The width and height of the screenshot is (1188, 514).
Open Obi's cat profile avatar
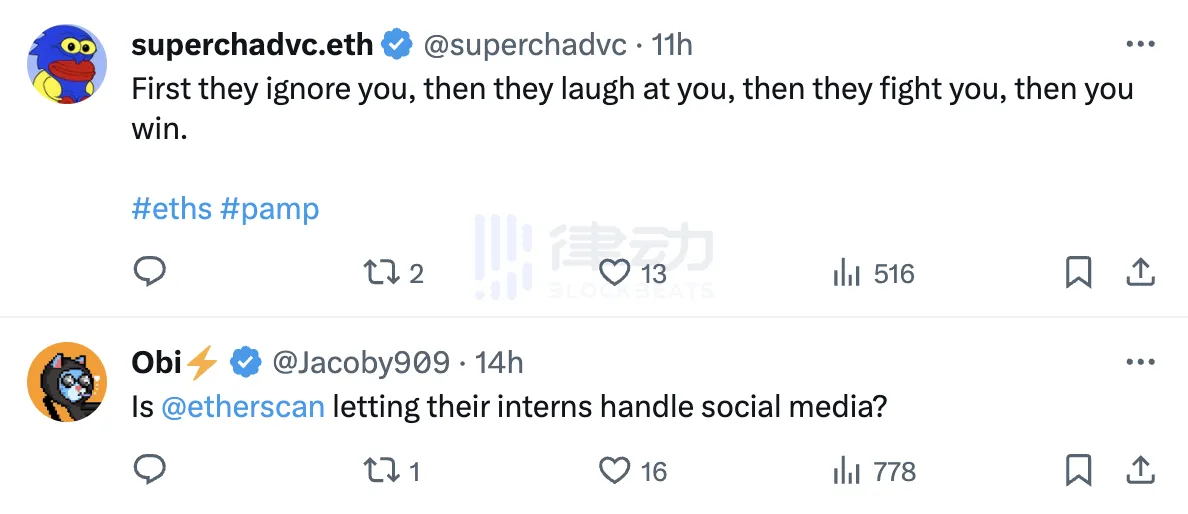(66, 382)
